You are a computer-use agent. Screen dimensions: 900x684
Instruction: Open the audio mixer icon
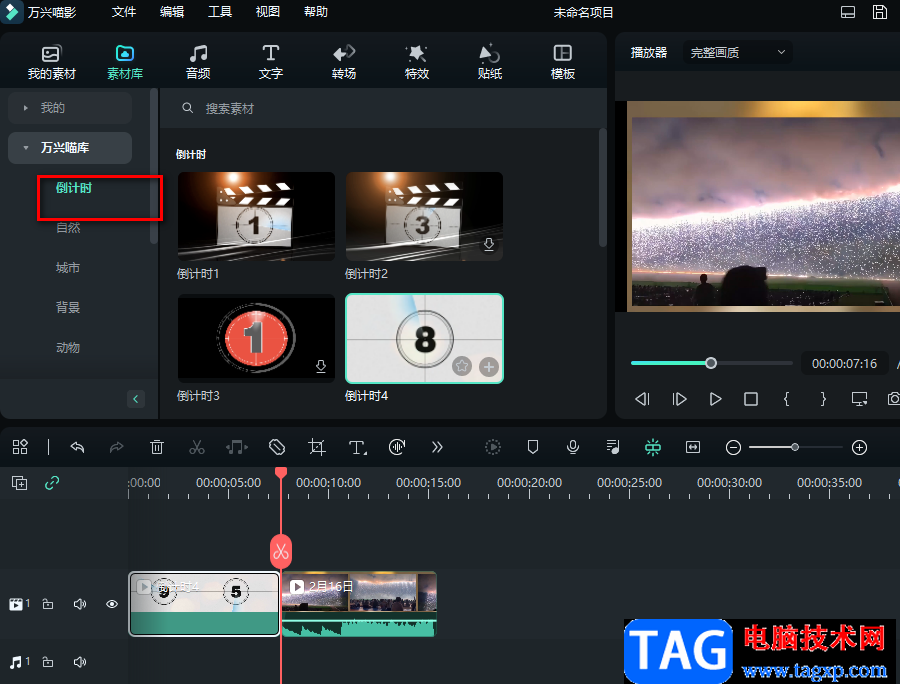click(613, 447)
